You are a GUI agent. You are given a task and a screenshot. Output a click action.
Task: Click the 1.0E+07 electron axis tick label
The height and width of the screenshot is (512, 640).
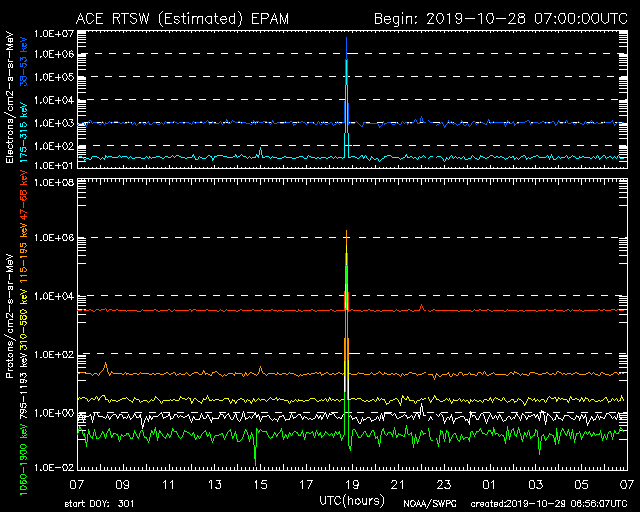click(x=54, y=32)
